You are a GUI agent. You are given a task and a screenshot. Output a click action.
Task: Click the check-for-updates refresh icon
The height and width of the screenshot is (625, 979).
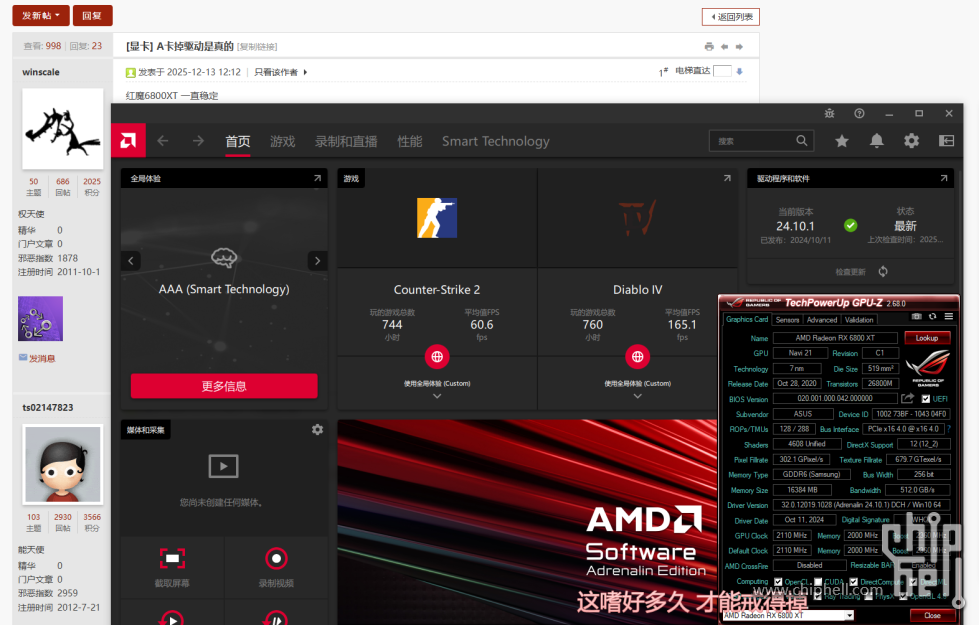882,271
